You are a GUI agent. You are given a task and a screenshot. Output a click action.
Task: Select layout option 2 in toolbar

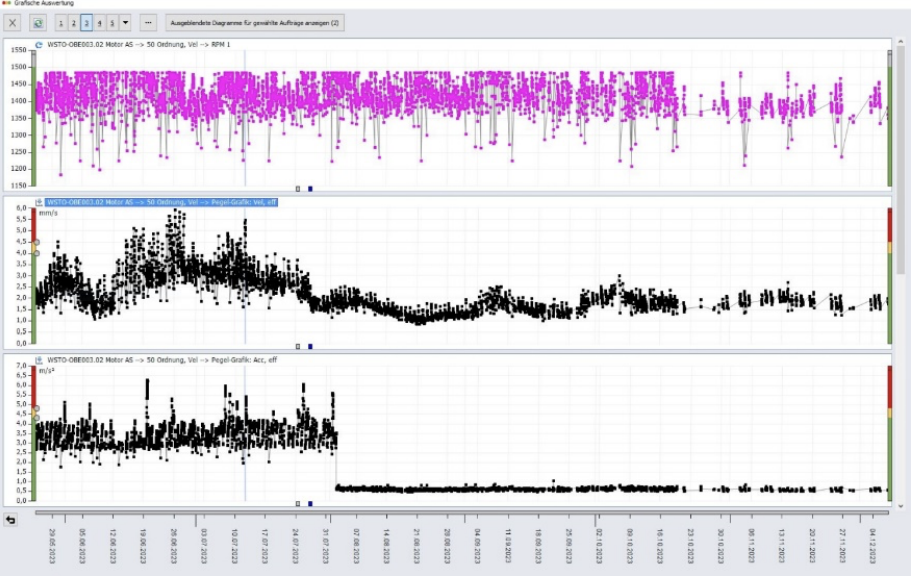tap(74, 22)
